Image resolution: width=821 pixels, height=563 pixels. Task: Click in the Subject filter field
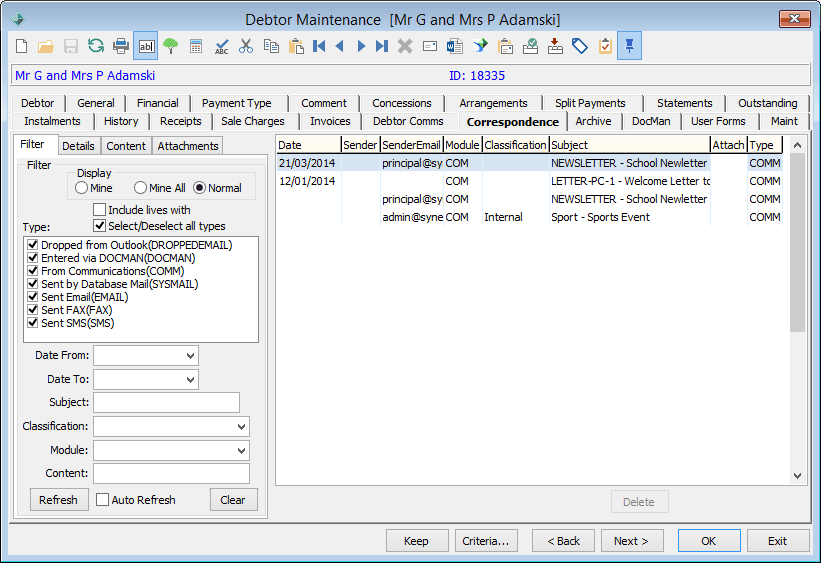click(167, 403)
